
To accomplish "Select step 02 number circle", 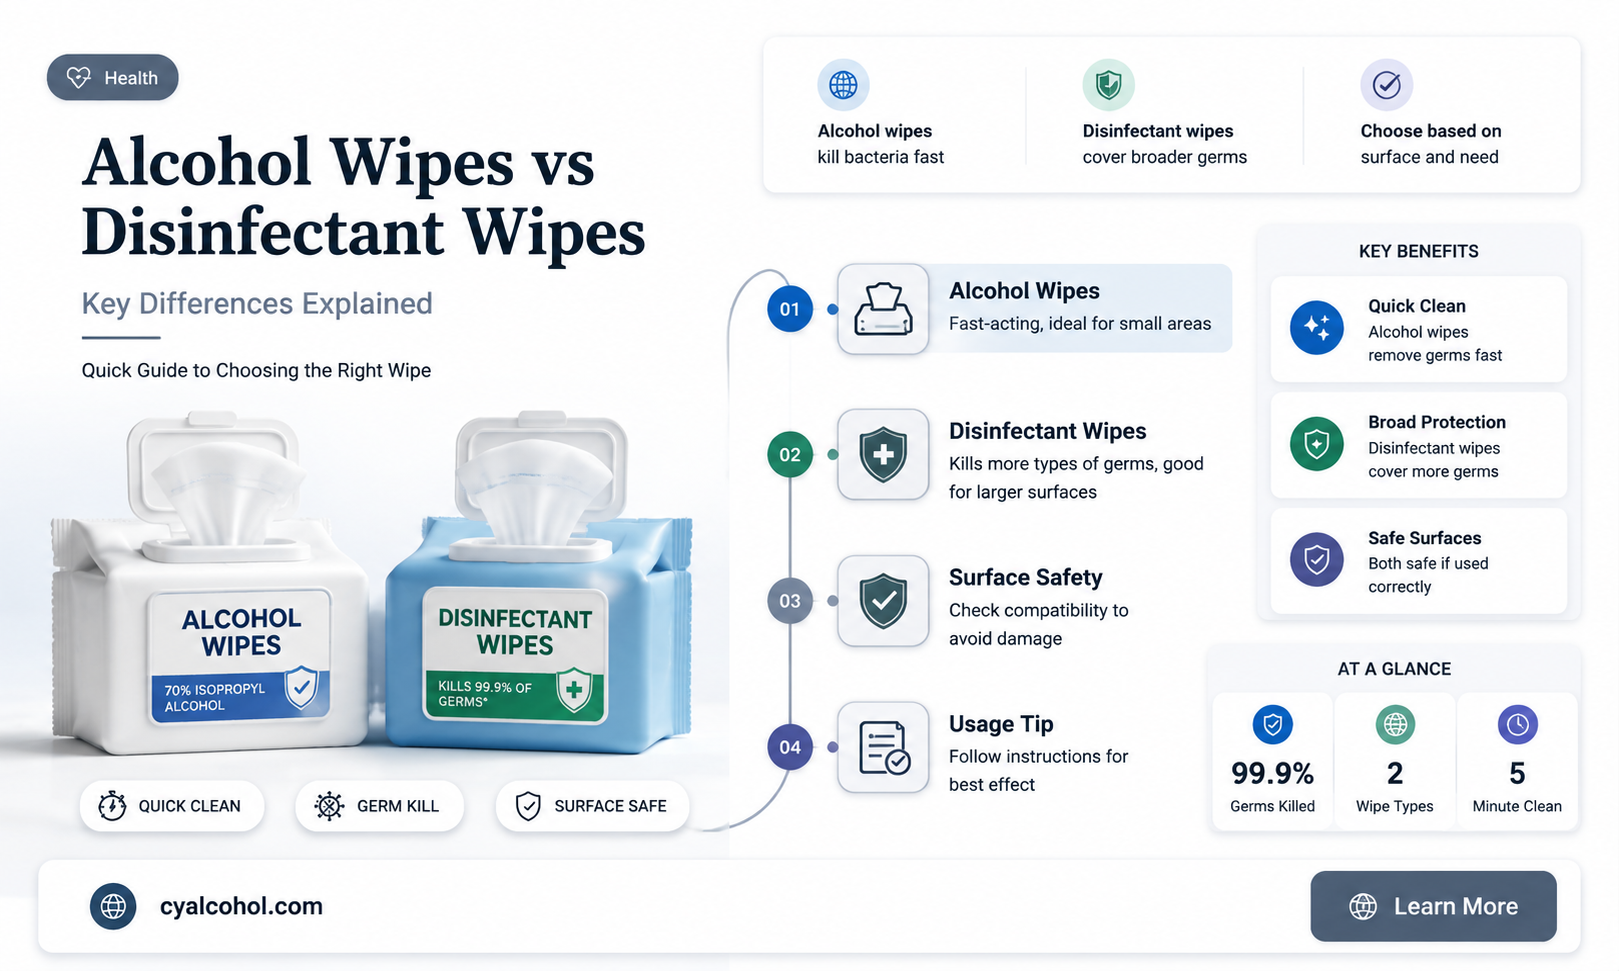I will pos(790,455).
